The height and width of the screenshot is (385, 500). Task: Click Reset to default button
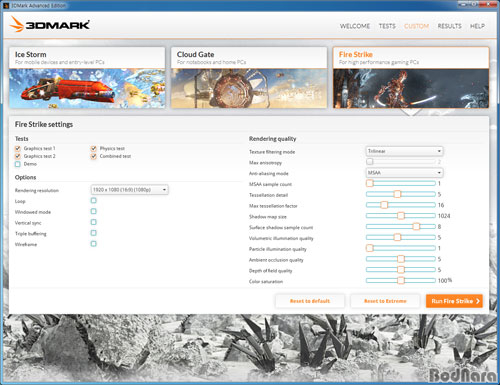[310, 301]
